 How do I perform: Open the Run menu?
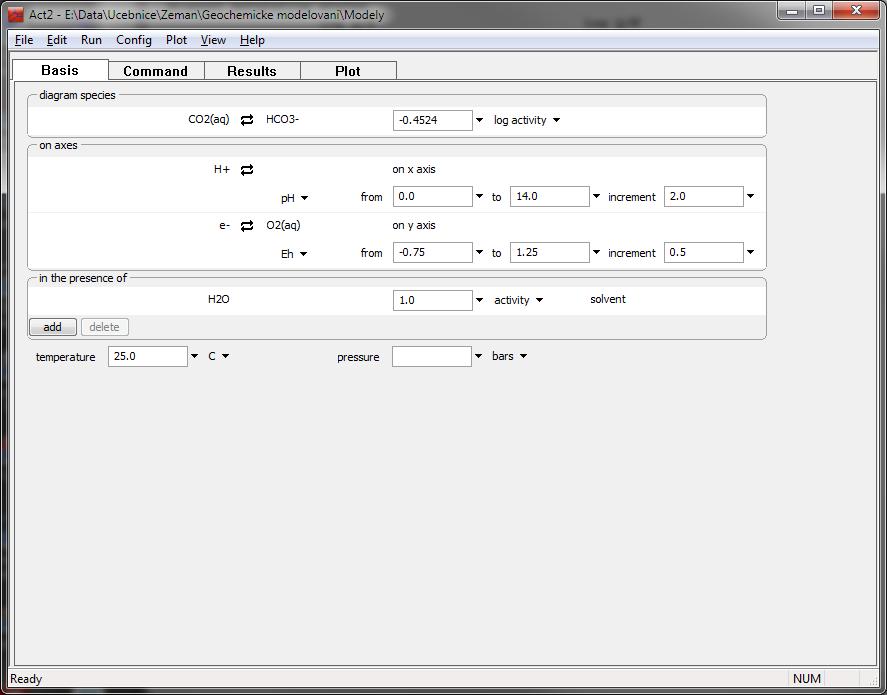point(91,40)
